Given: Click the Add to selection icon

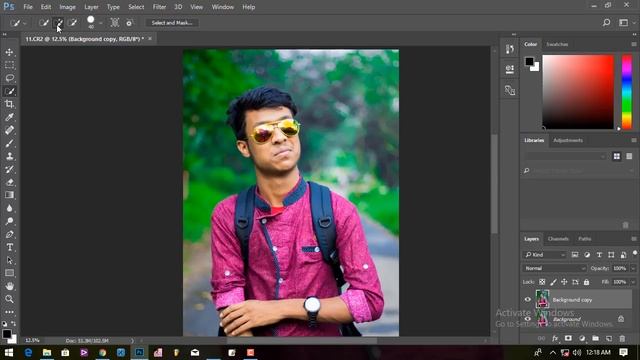Looking at the screenshot, I should (58, 23).
